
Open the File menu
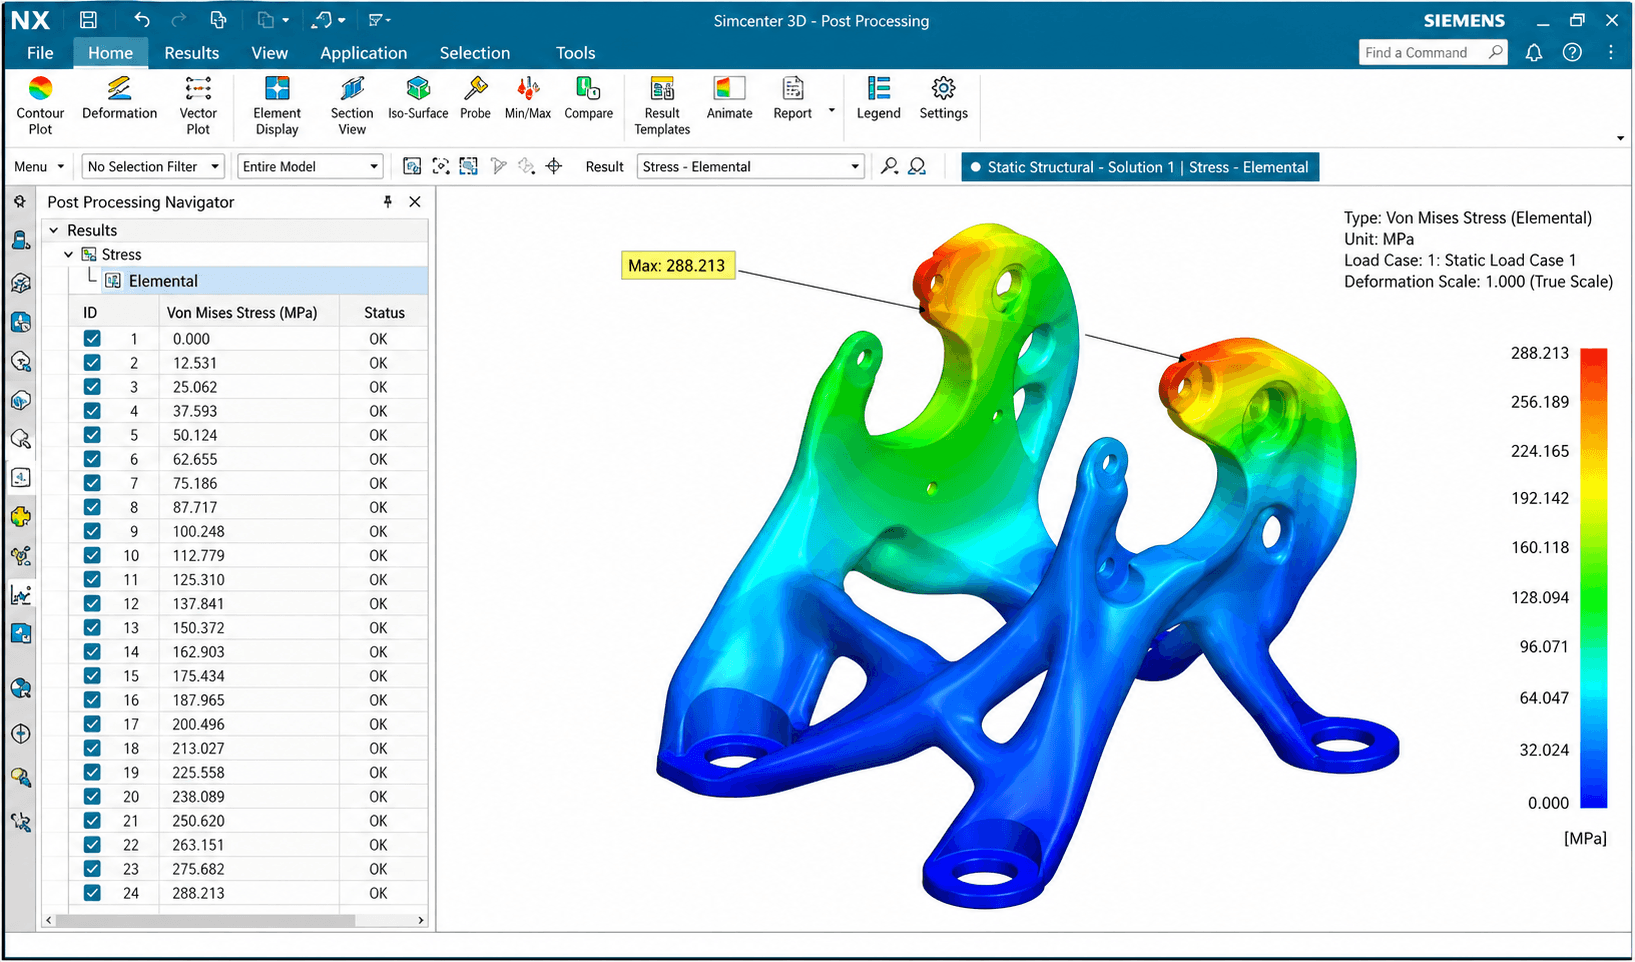[x=40, y=53]
